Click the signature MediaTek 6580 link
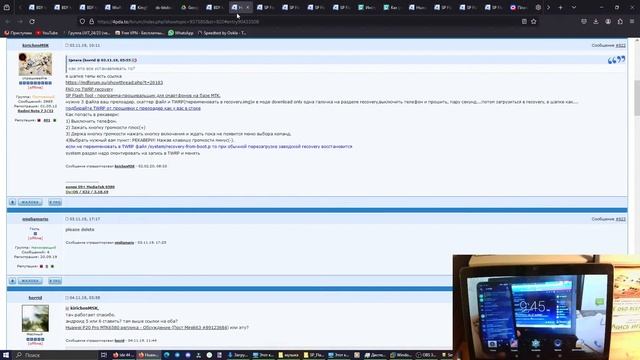This screenshot has width=640, height=360. (90, 187)
